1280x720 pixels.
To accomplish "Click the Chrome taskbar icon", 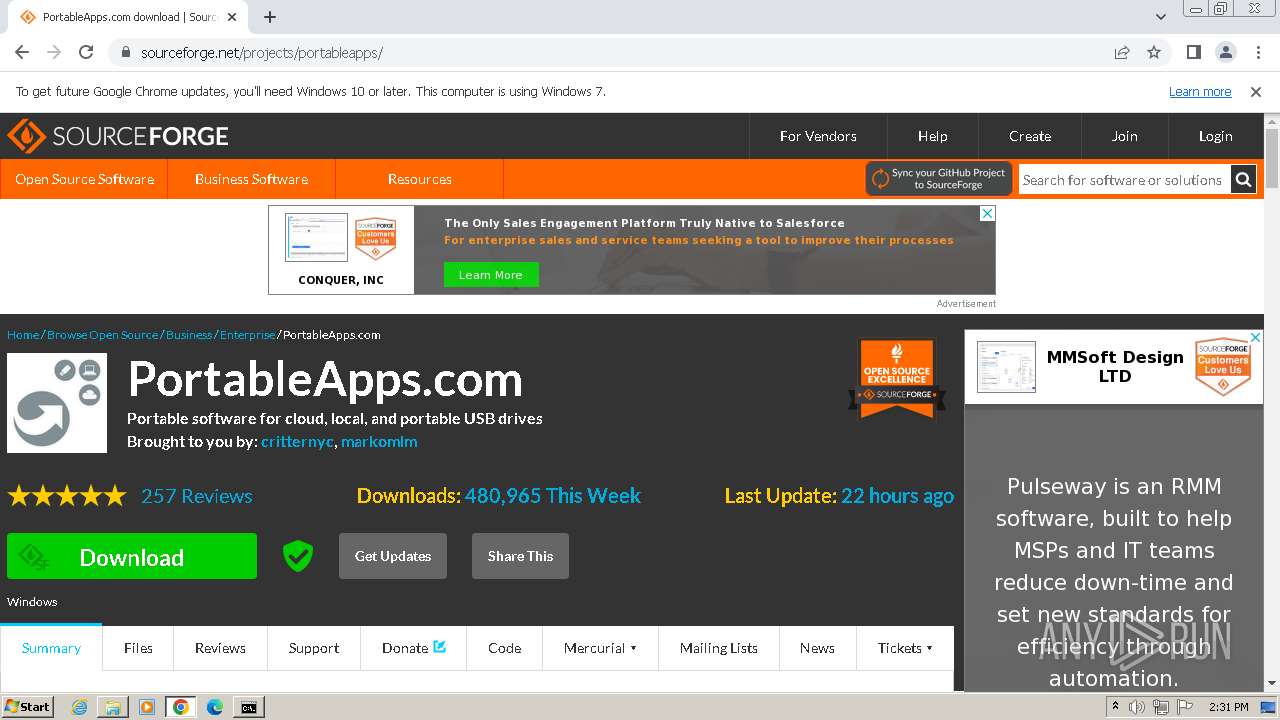I will (181, 707).
